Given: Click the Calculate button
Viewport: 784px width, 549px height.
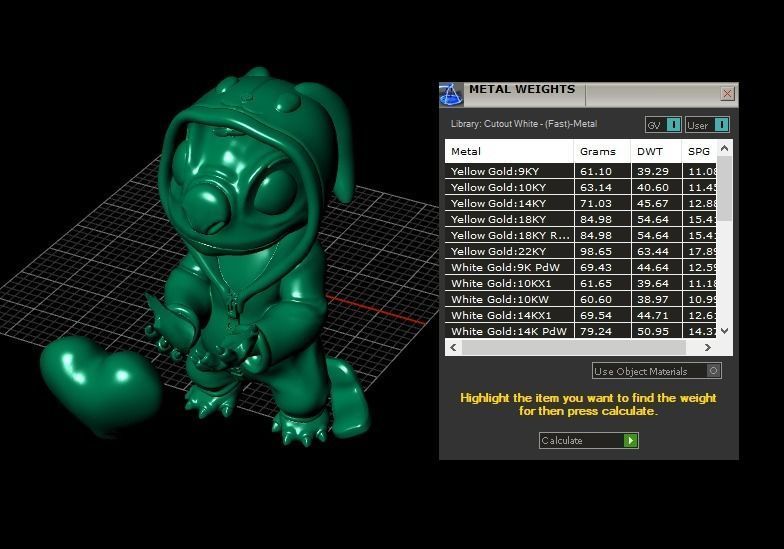Looking at the screenshot, I should tap(588, 440).
